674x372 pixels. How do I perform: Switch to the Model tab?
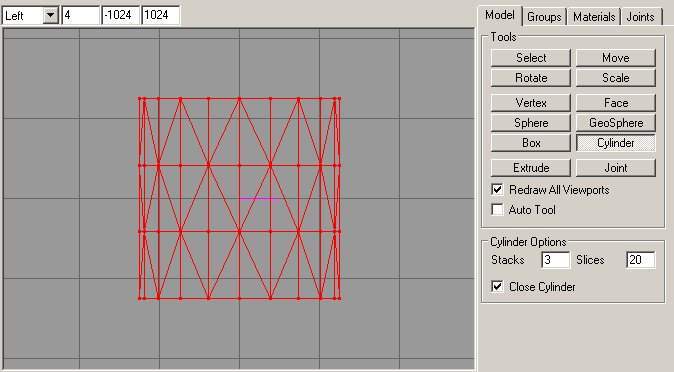coord(499,16)
